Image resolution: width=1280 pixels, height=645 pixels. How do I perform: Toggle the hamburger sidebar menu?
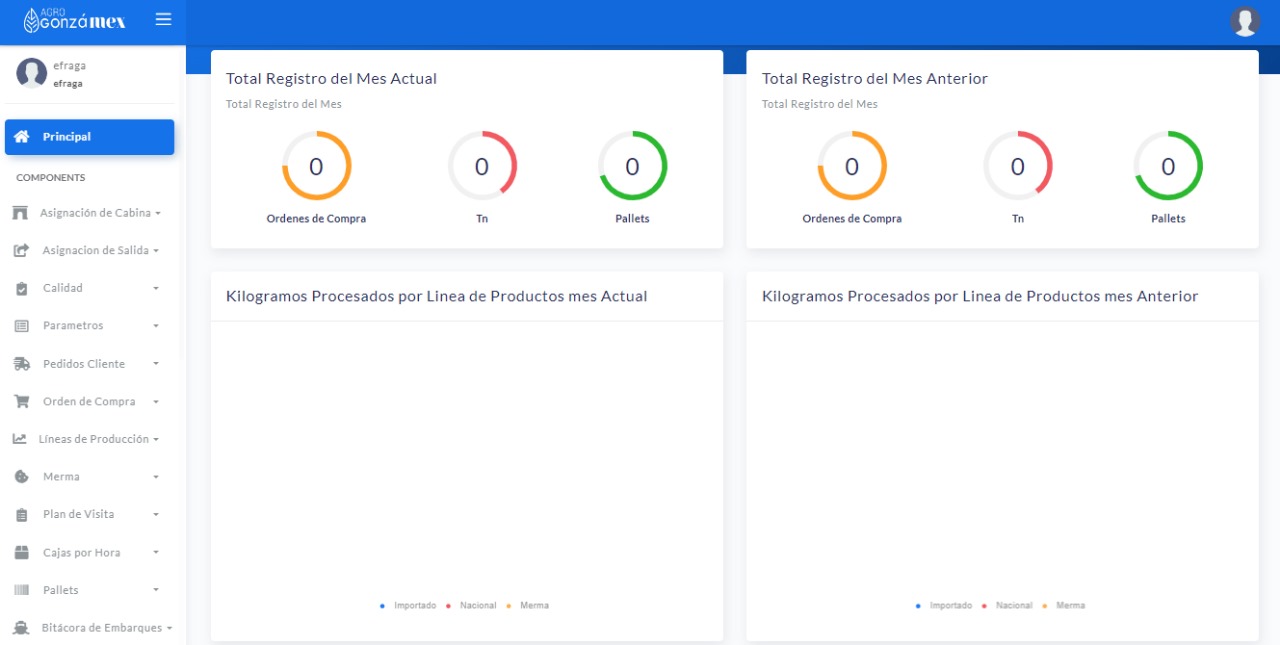click(163, 20)
